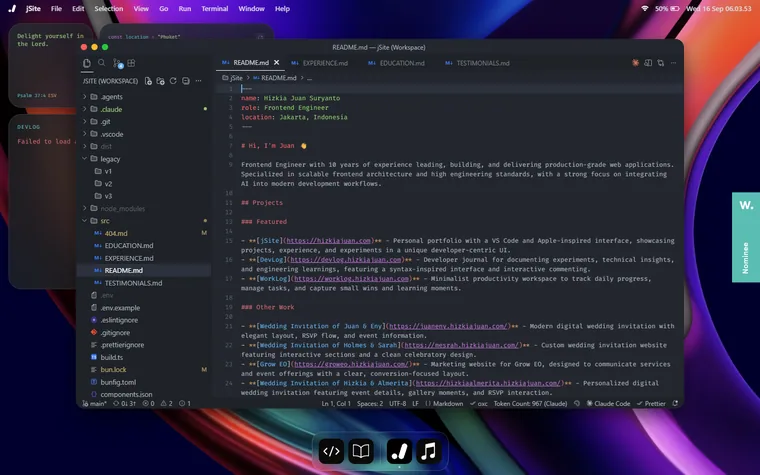The image size is (760, 475).
Task: Open explorer More Actions ellipsis menu
Action: pos(198,81)
